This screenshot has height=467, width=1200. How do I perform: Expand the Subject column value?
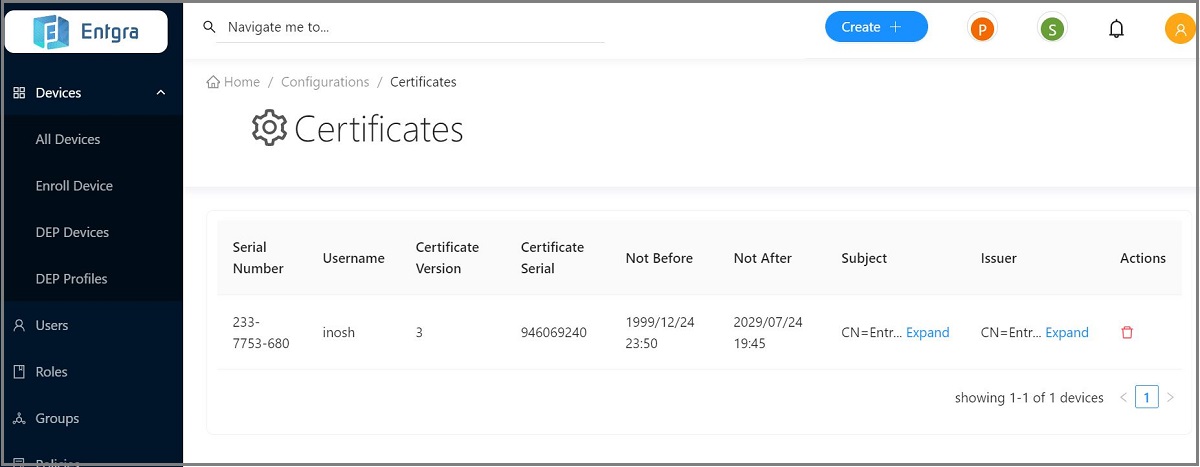pos(927,333)
